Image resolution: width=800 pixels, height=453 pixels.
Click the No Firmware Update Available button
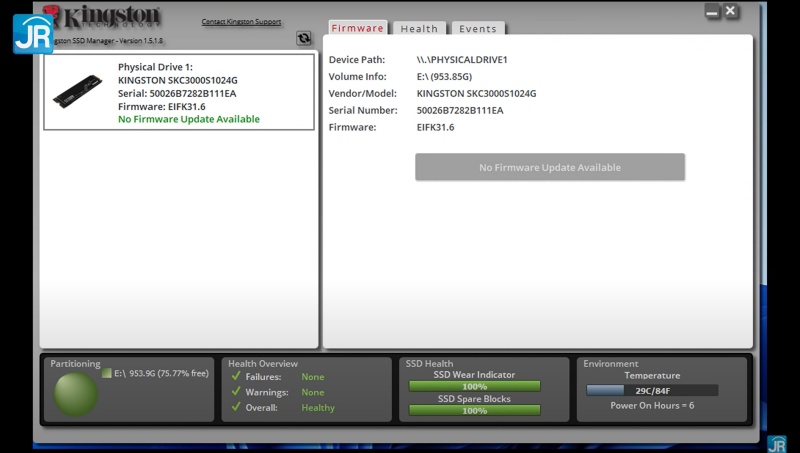pos(550,167)
